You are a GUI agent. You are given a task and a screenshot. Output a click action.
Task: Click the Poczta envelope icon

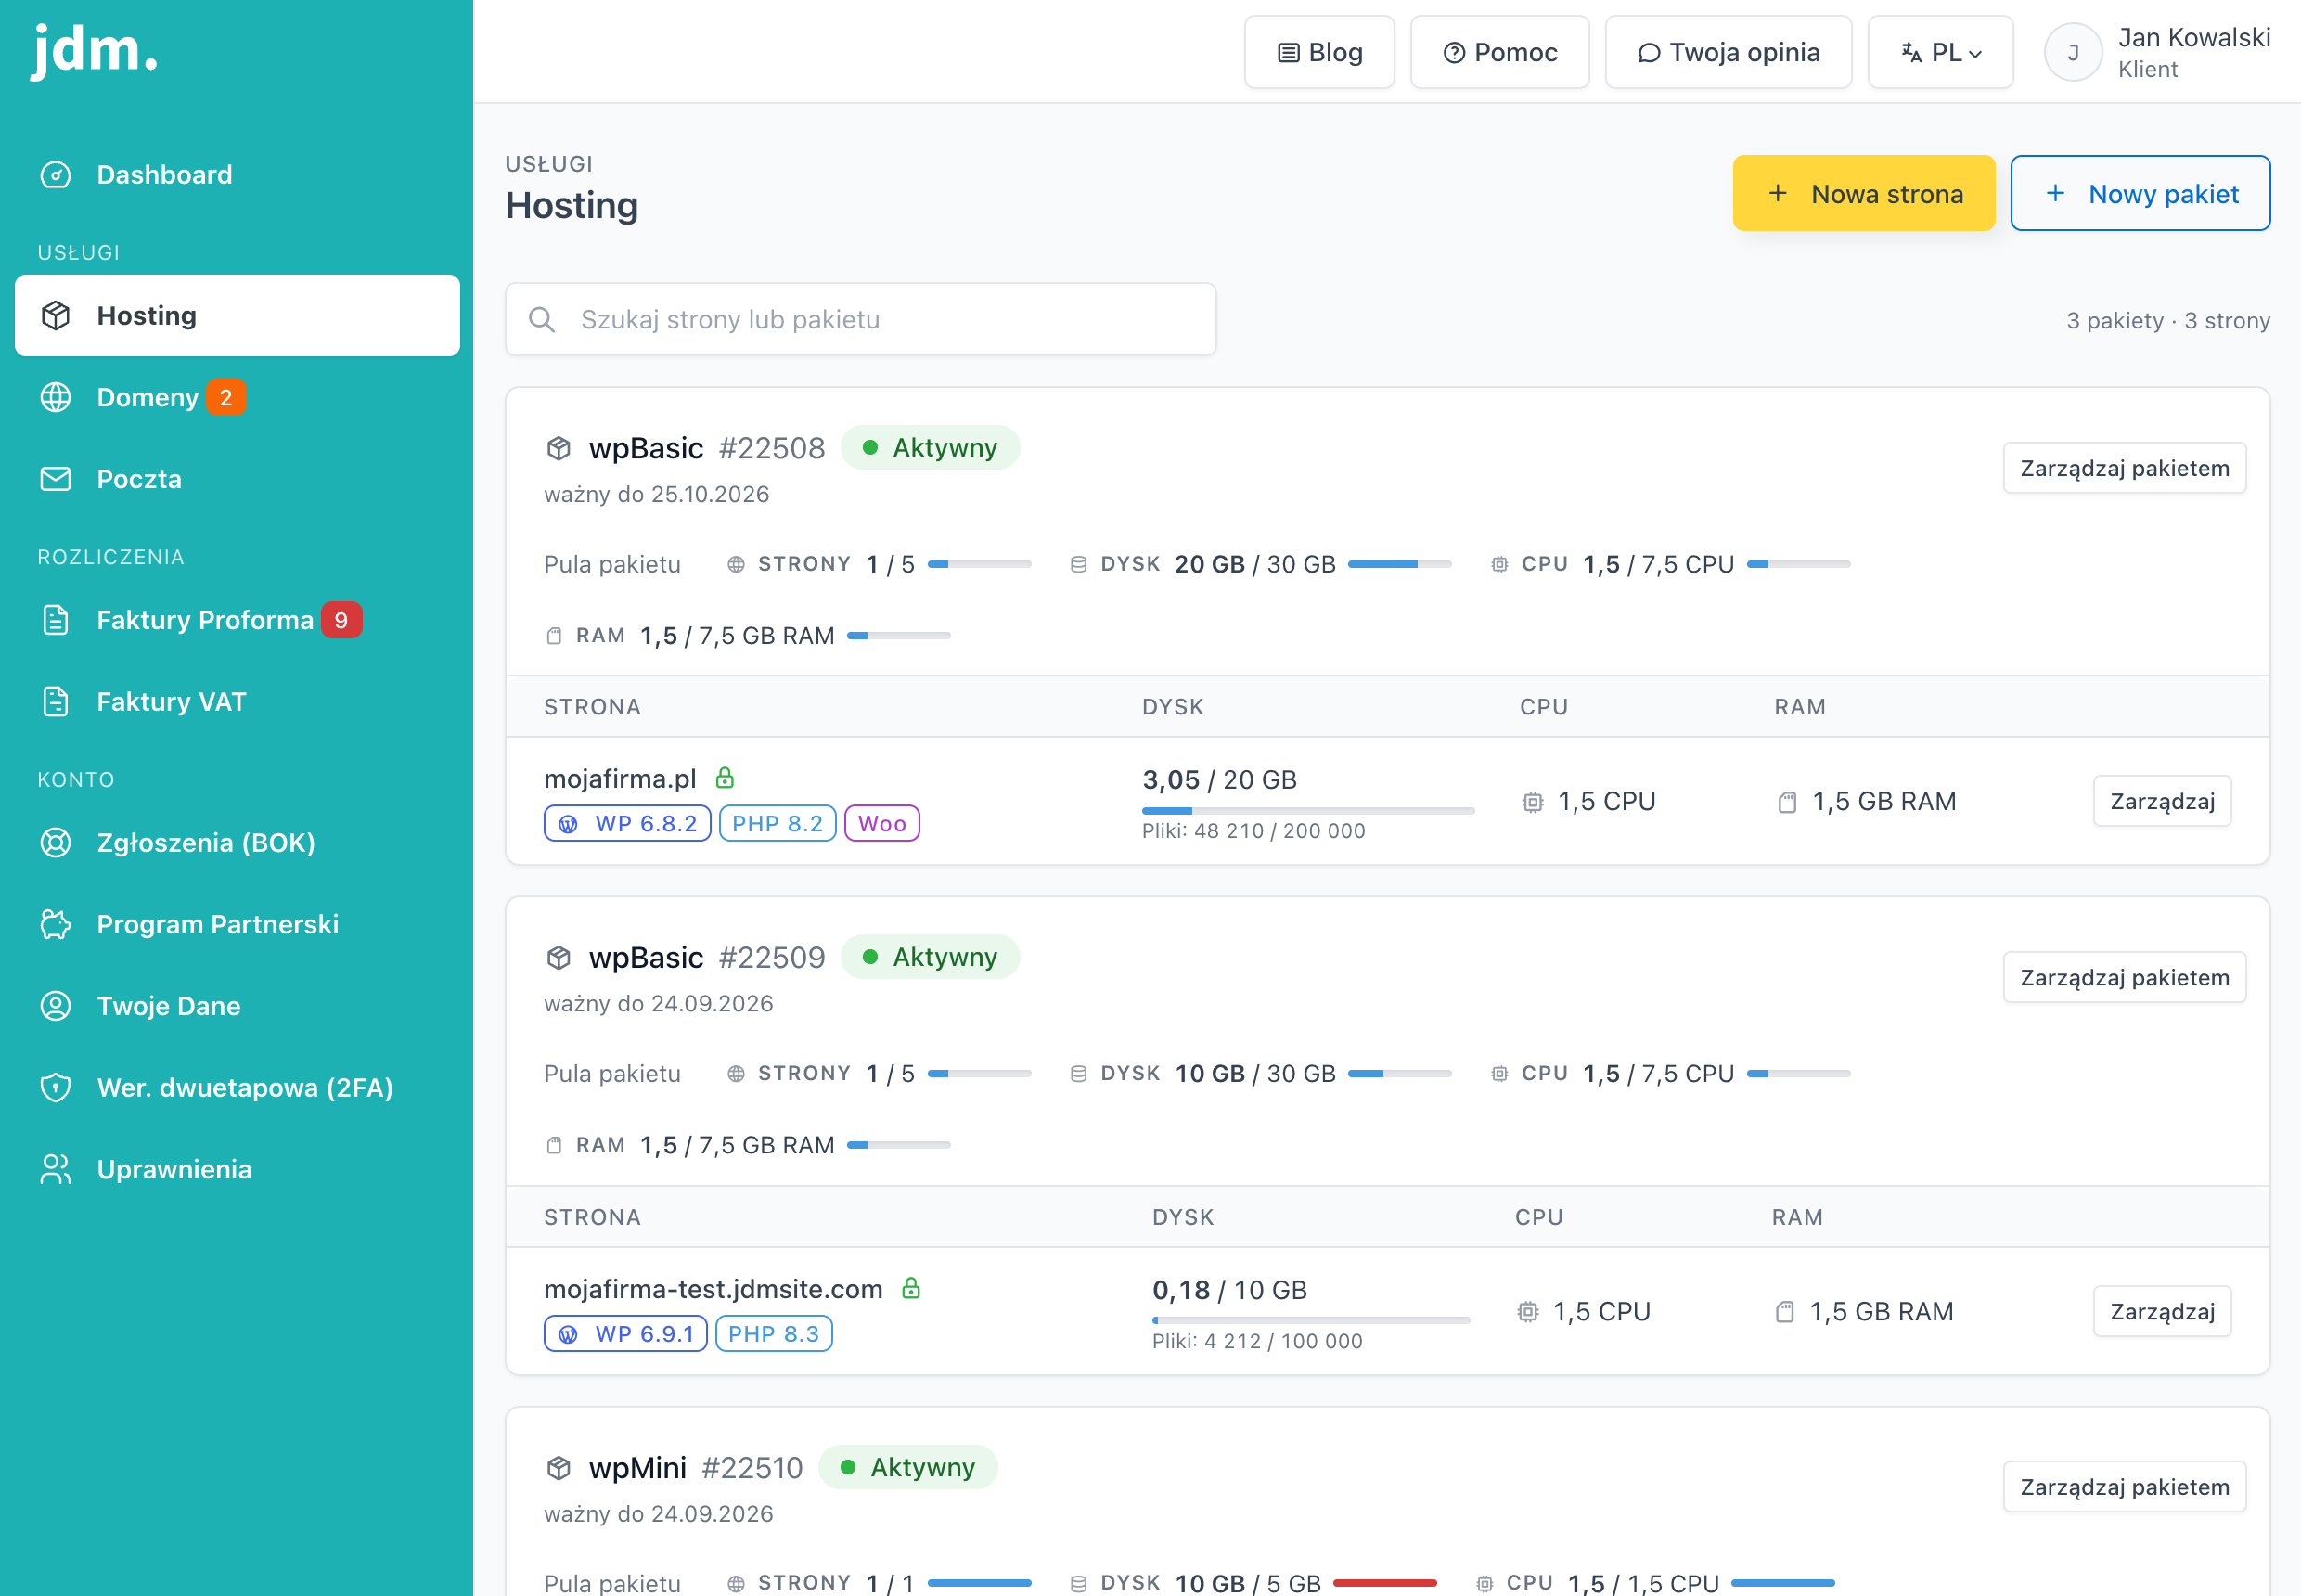tap(56, 479)
